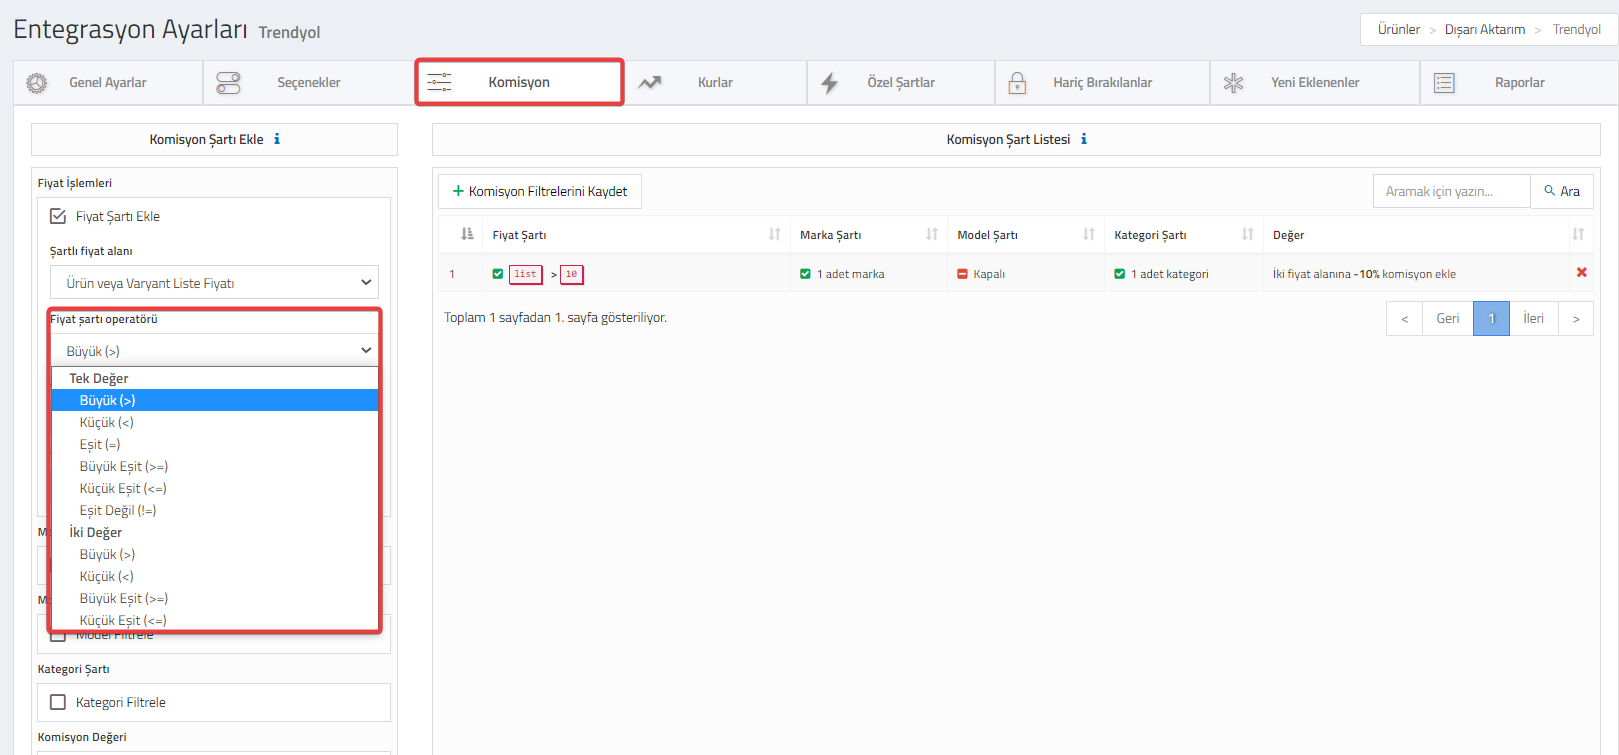Choose Küçük (<) under İki Değer

pos(215,576)
